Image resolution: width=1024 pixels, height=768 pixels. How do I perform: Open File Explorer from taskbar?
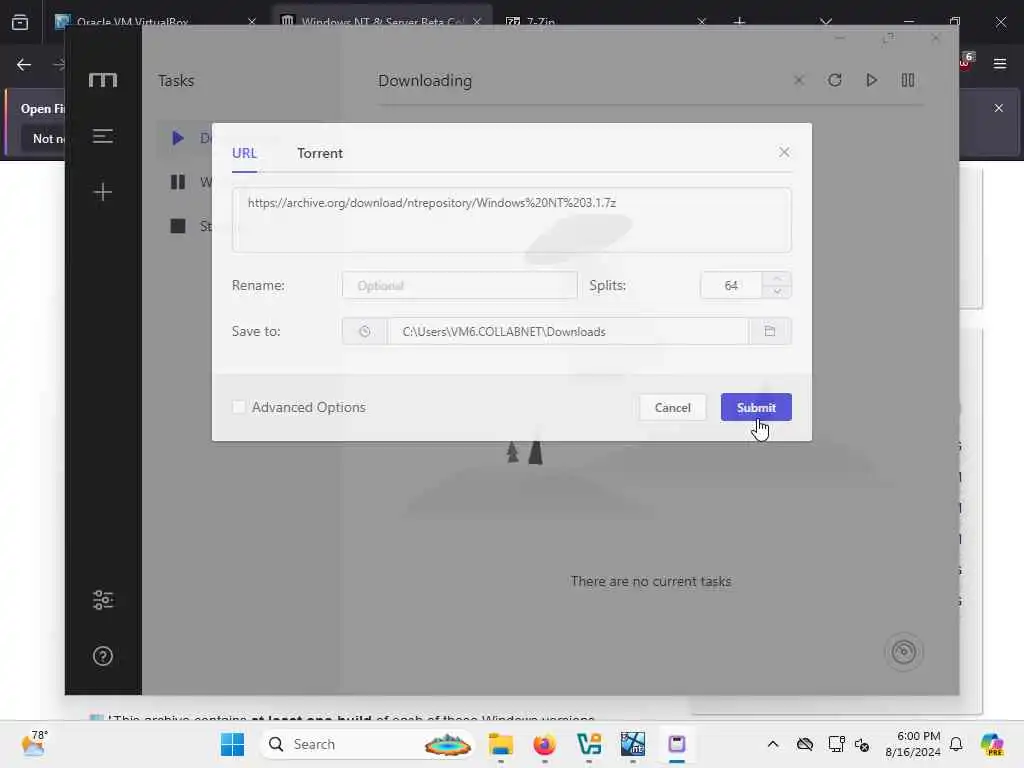[501, 744]
